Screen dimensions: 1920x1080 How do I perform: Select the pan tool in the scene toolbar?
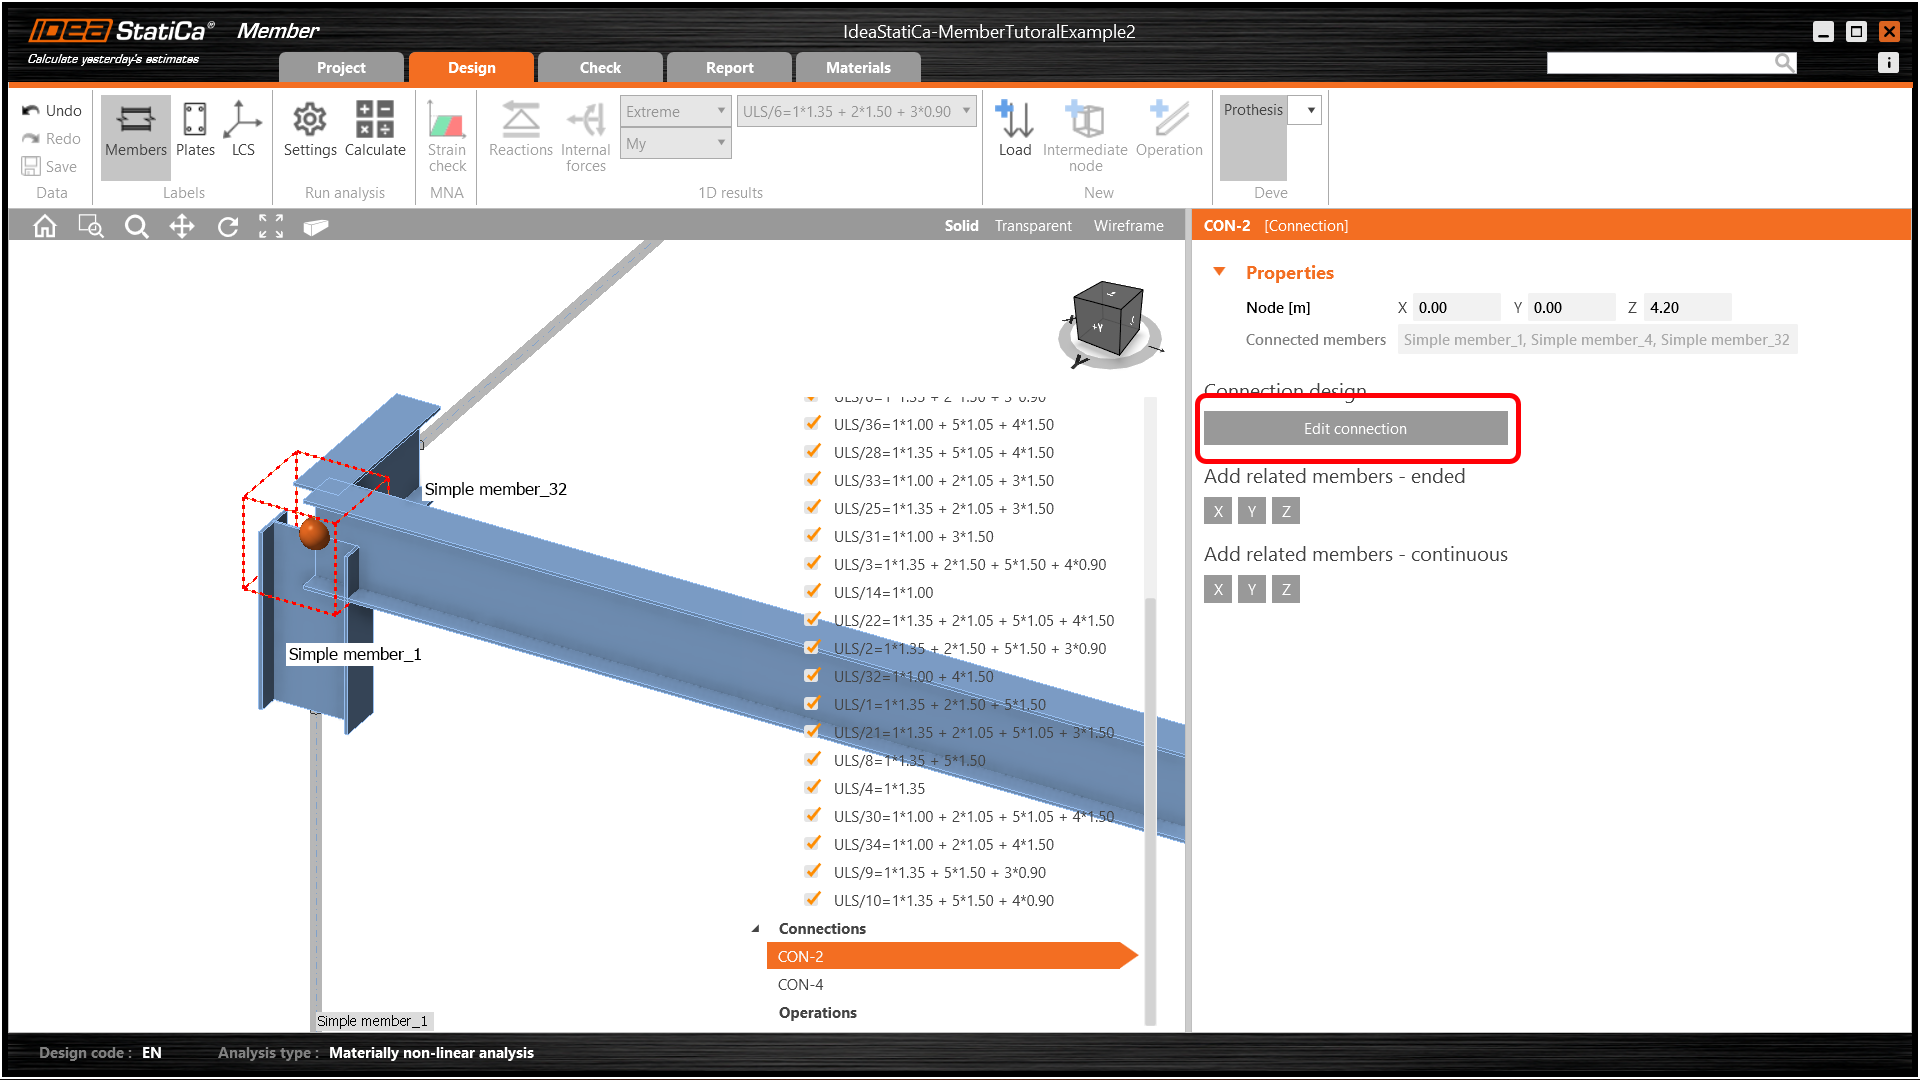pyautogui.click(x=182, y=226)
